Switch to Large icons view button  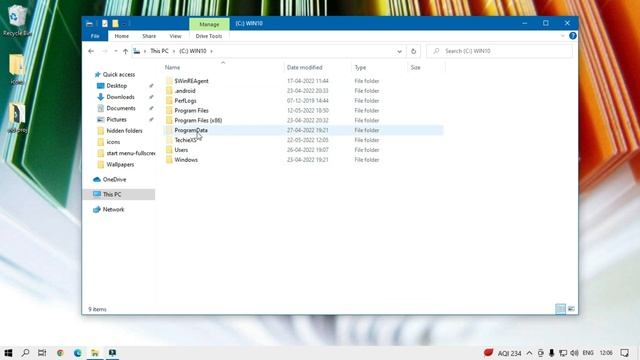tap(571, 309)
